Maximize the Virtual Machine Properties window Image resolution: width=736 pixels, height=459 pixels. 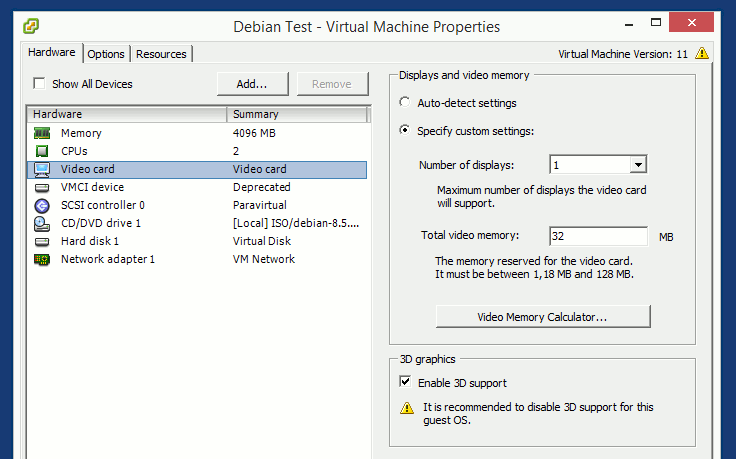tap(656, 23)
